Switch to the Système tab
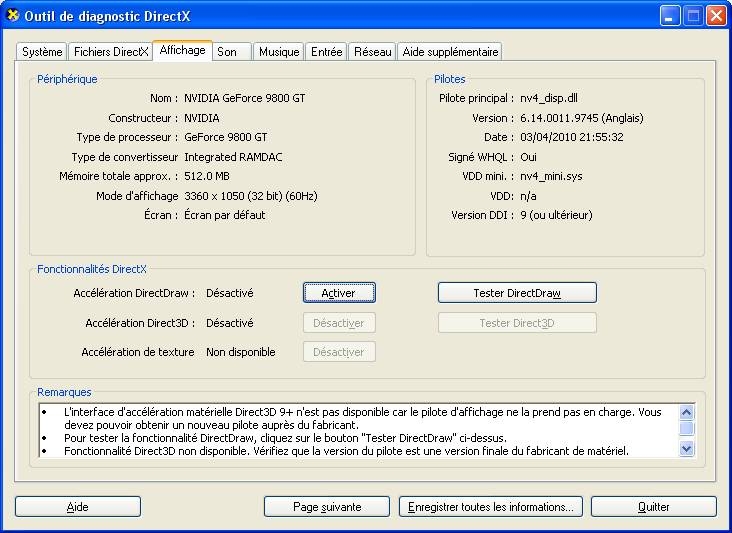 coord(42,52)
